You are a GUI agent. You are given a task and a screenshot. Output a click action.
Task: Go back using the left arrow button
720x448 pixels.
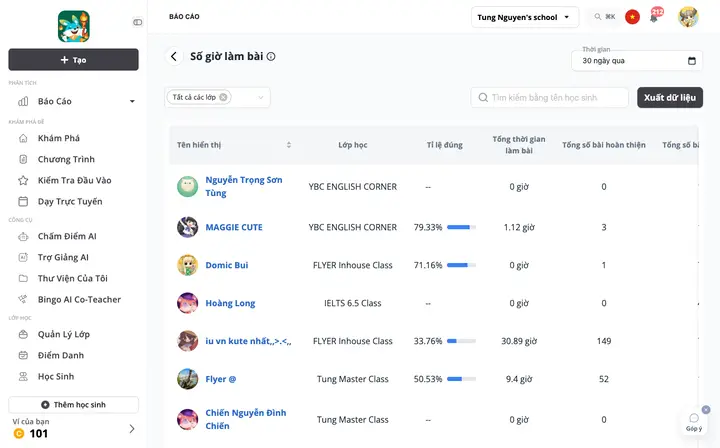(174, 56)
